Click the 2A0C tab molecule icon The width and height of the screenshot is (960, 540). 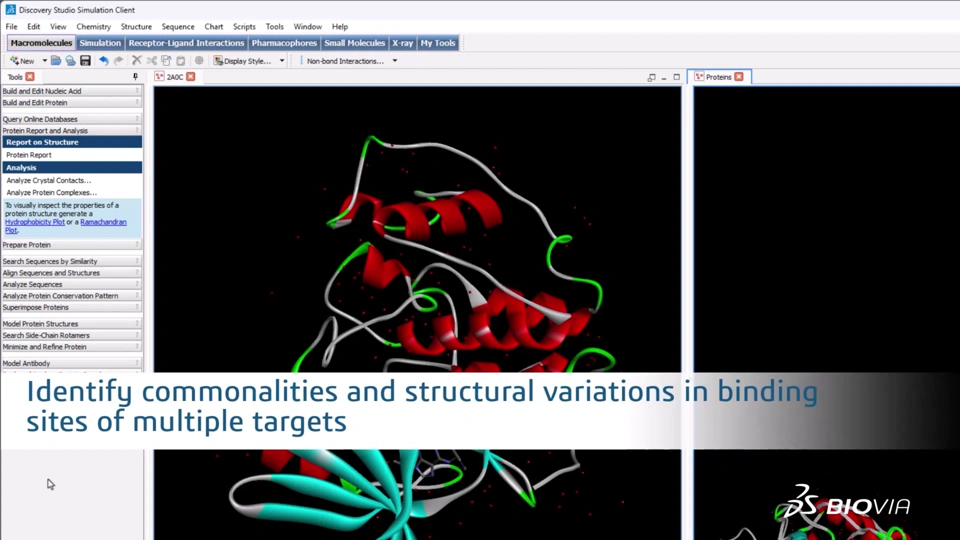[x=160, y=77]
